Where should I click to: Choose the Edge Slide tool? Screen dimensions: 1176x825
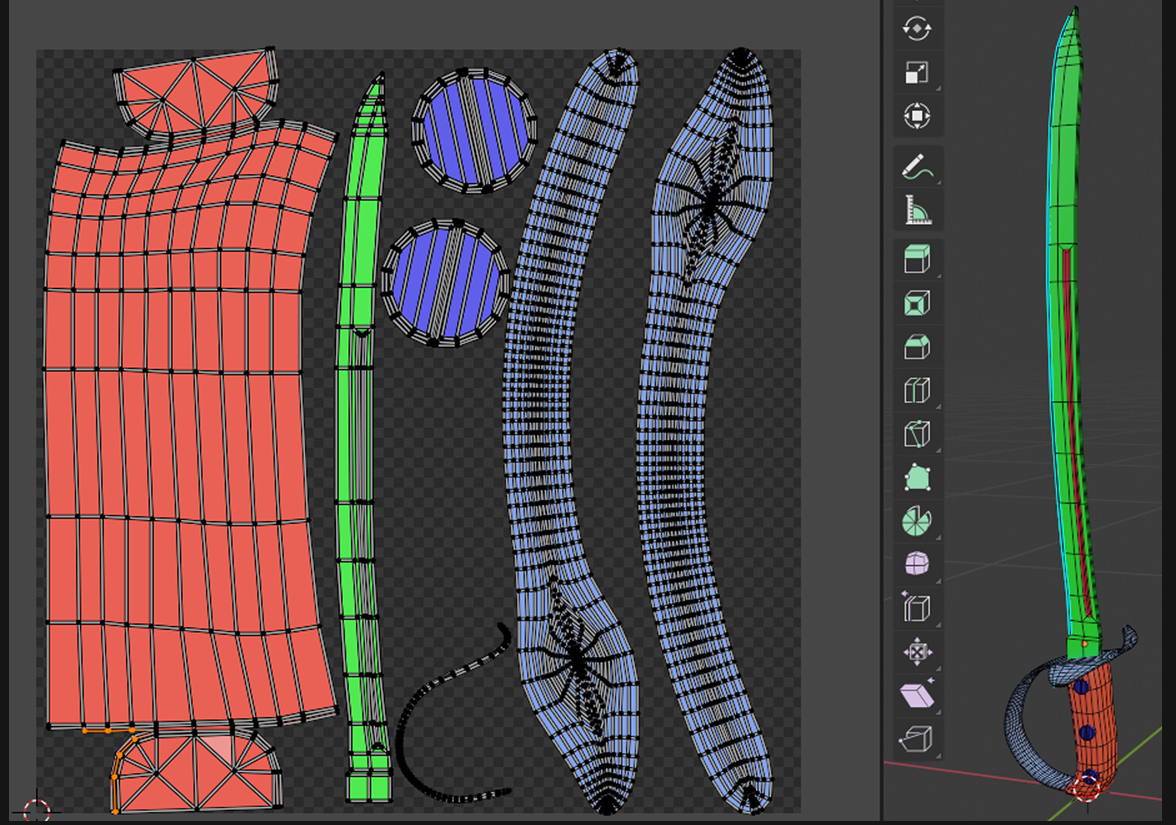[x=917, y=609]
